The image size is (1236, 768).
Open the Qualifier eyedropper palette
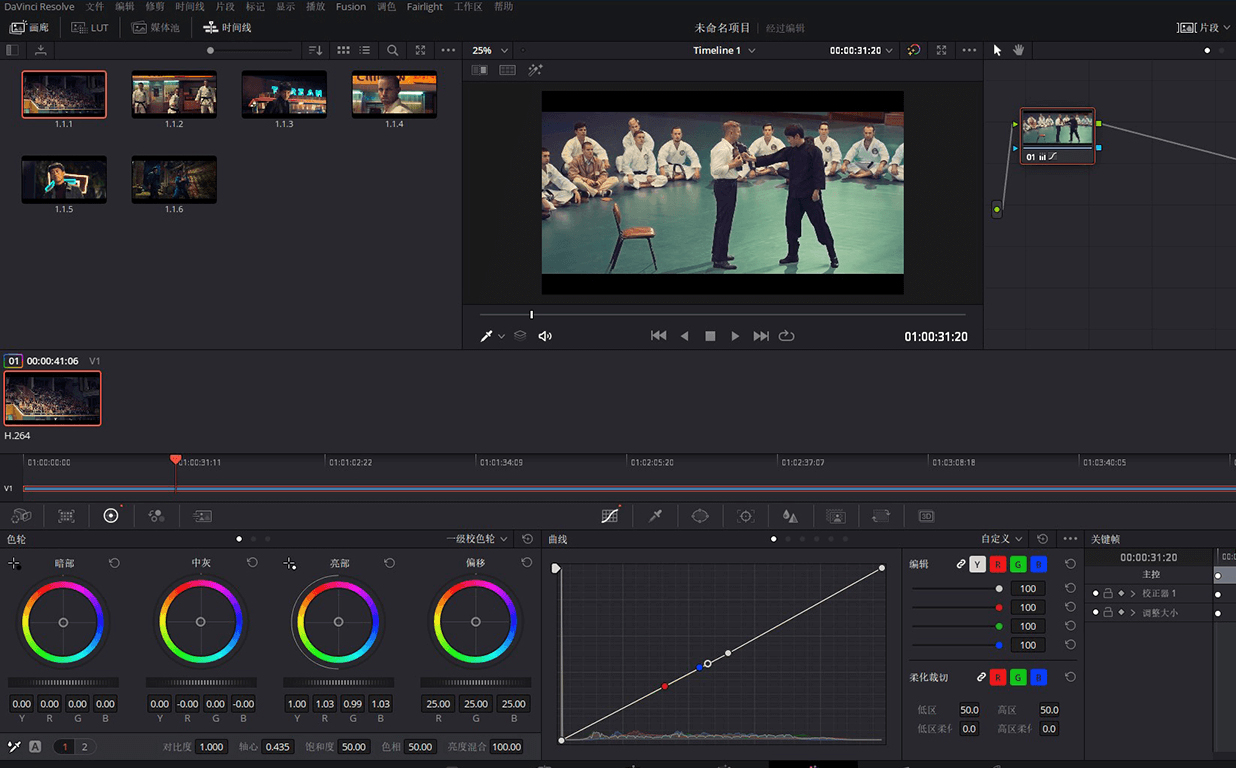tap(656, 516)
